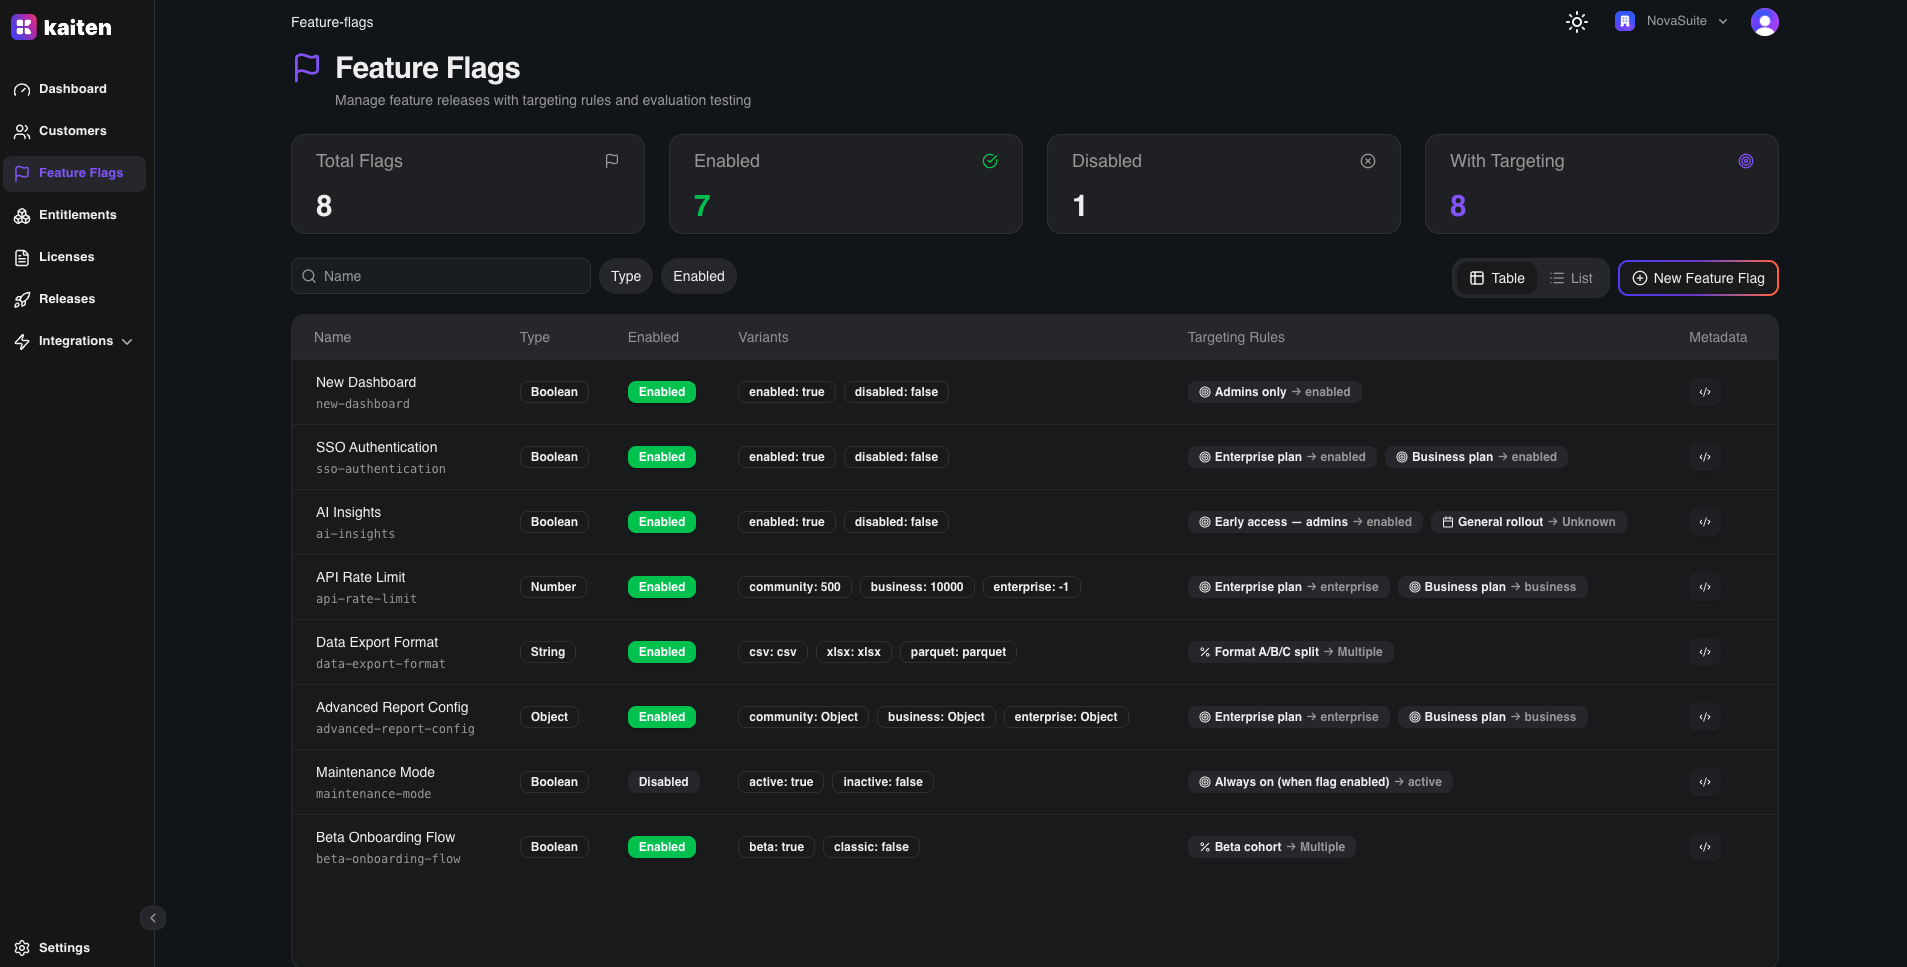Open Settings at the sidebar bottom
The width and height of the screenshot is (1907, 967).
pos(64,947)
